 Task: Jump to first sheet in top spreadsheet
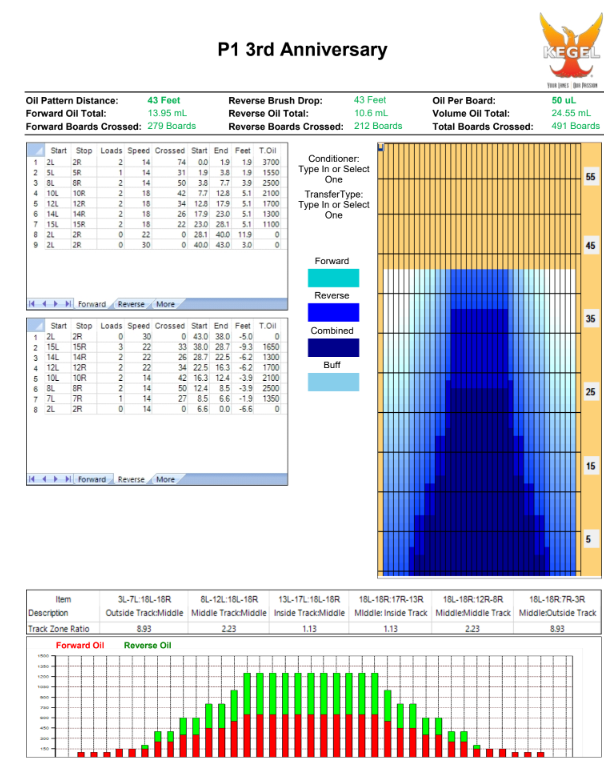33,303
